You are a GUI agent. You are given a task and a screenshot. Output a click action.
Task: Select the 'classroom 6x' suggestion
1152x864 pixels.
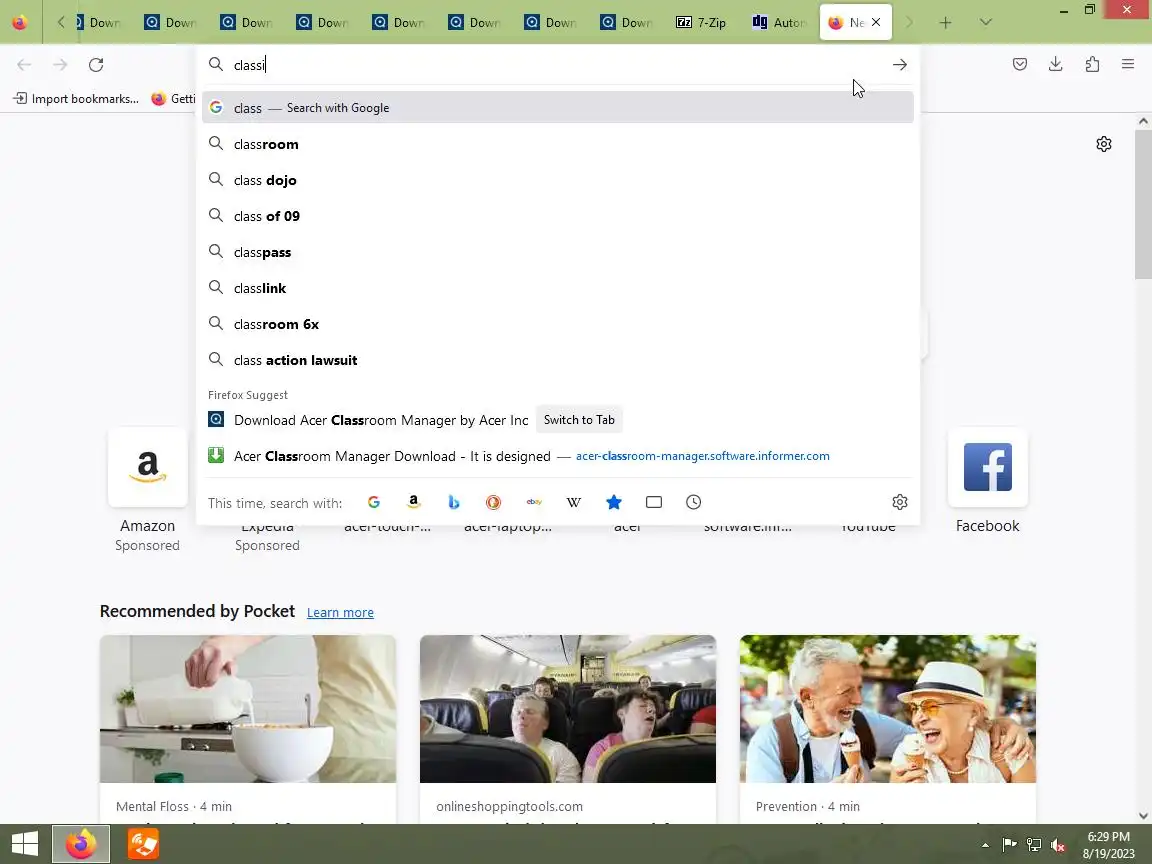coord(558,324)
